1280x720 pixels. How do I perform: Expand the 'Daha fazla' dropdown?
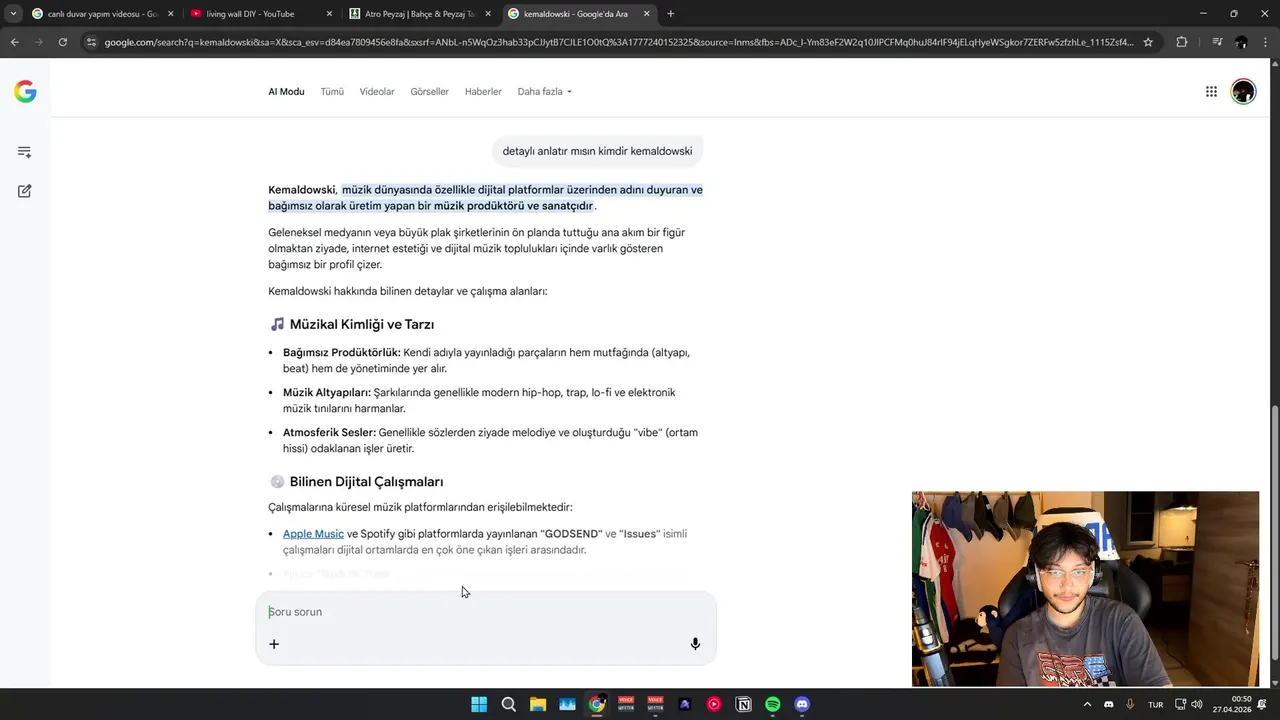[545, 91]
